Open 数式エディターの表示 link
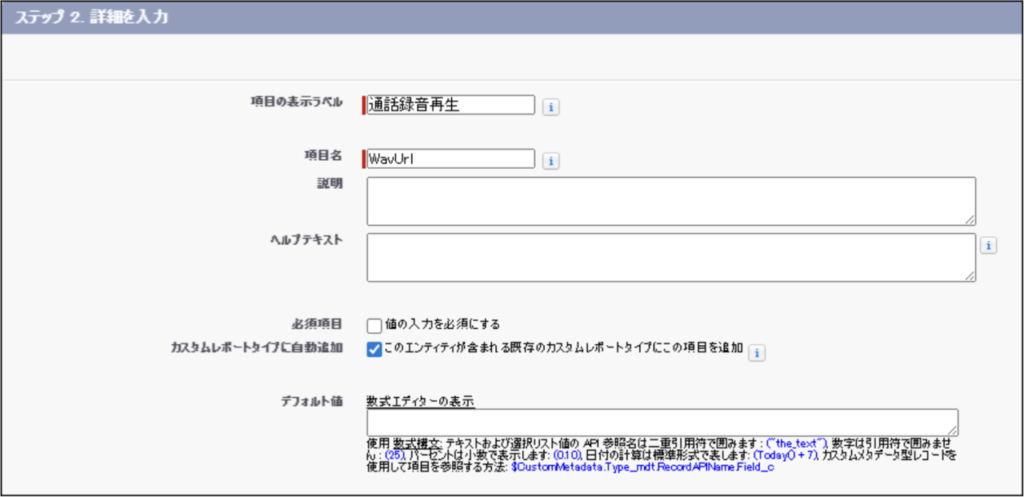The image size is (1024, 497). click(420, 402)
